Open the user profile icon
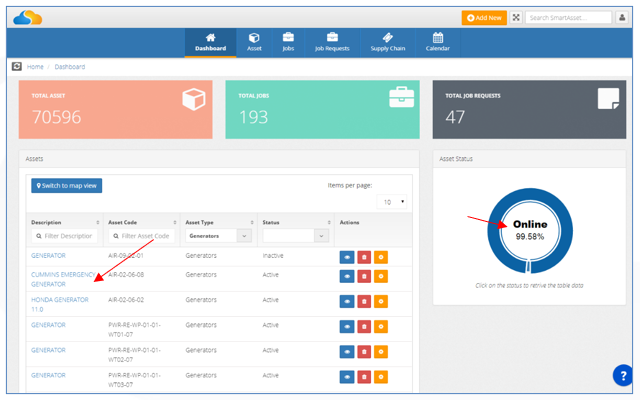 (x=622, y=18)
